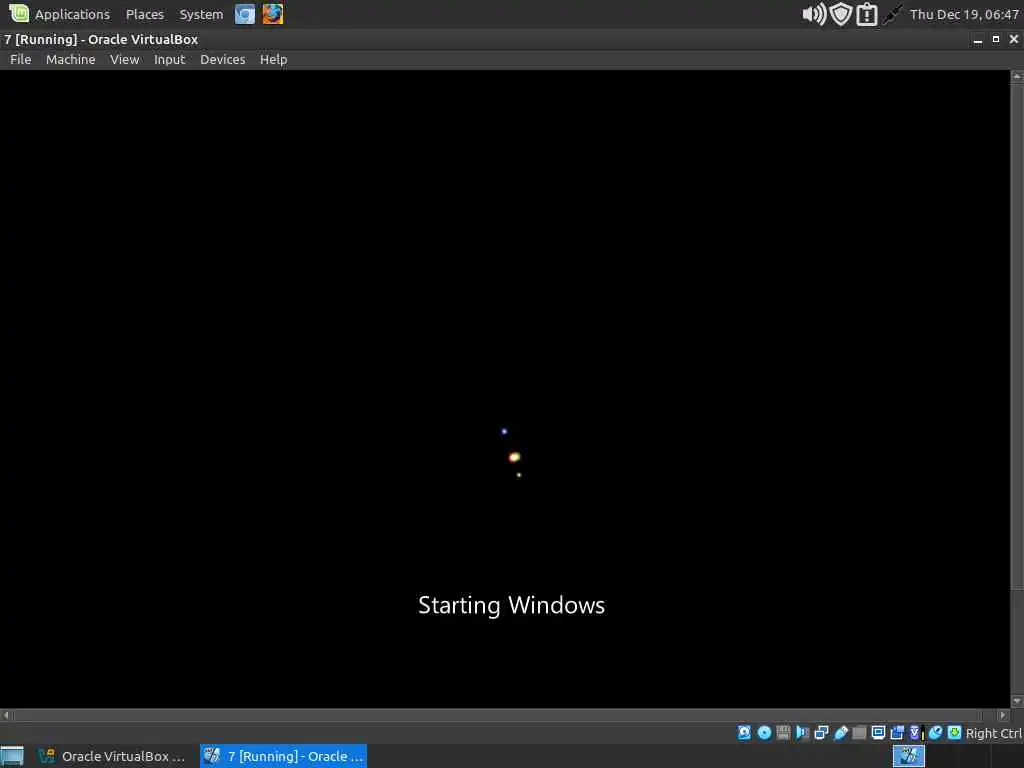Viewport: 1024px width, 768px height.
Task: Open the System menu in top panel
Action: [x=201, y=14]
